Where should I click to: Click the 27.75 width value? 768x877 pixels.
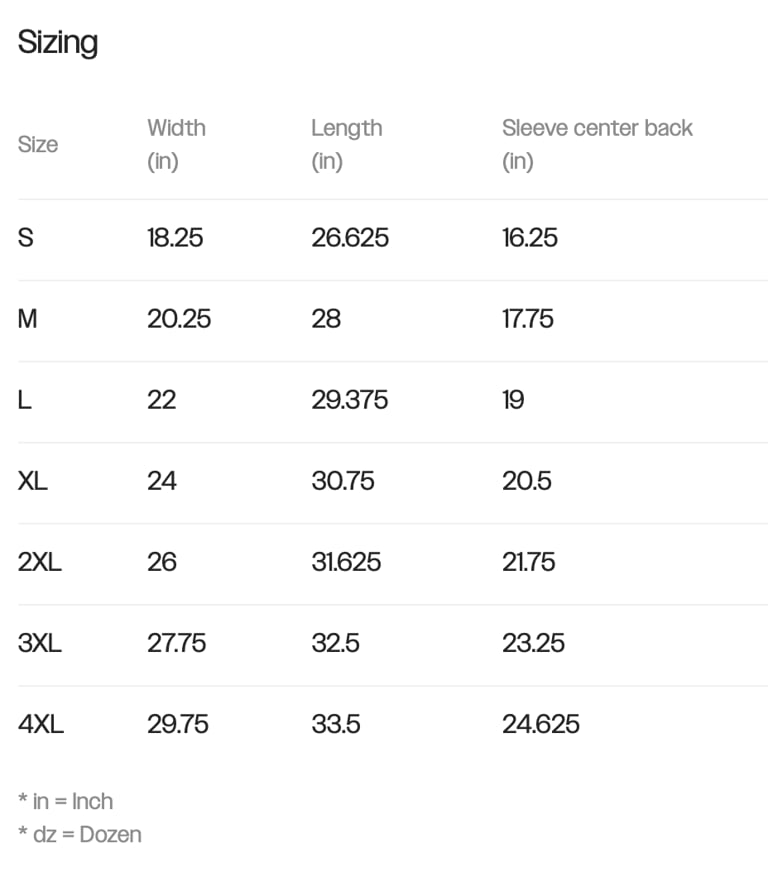(x=177, y=643)
